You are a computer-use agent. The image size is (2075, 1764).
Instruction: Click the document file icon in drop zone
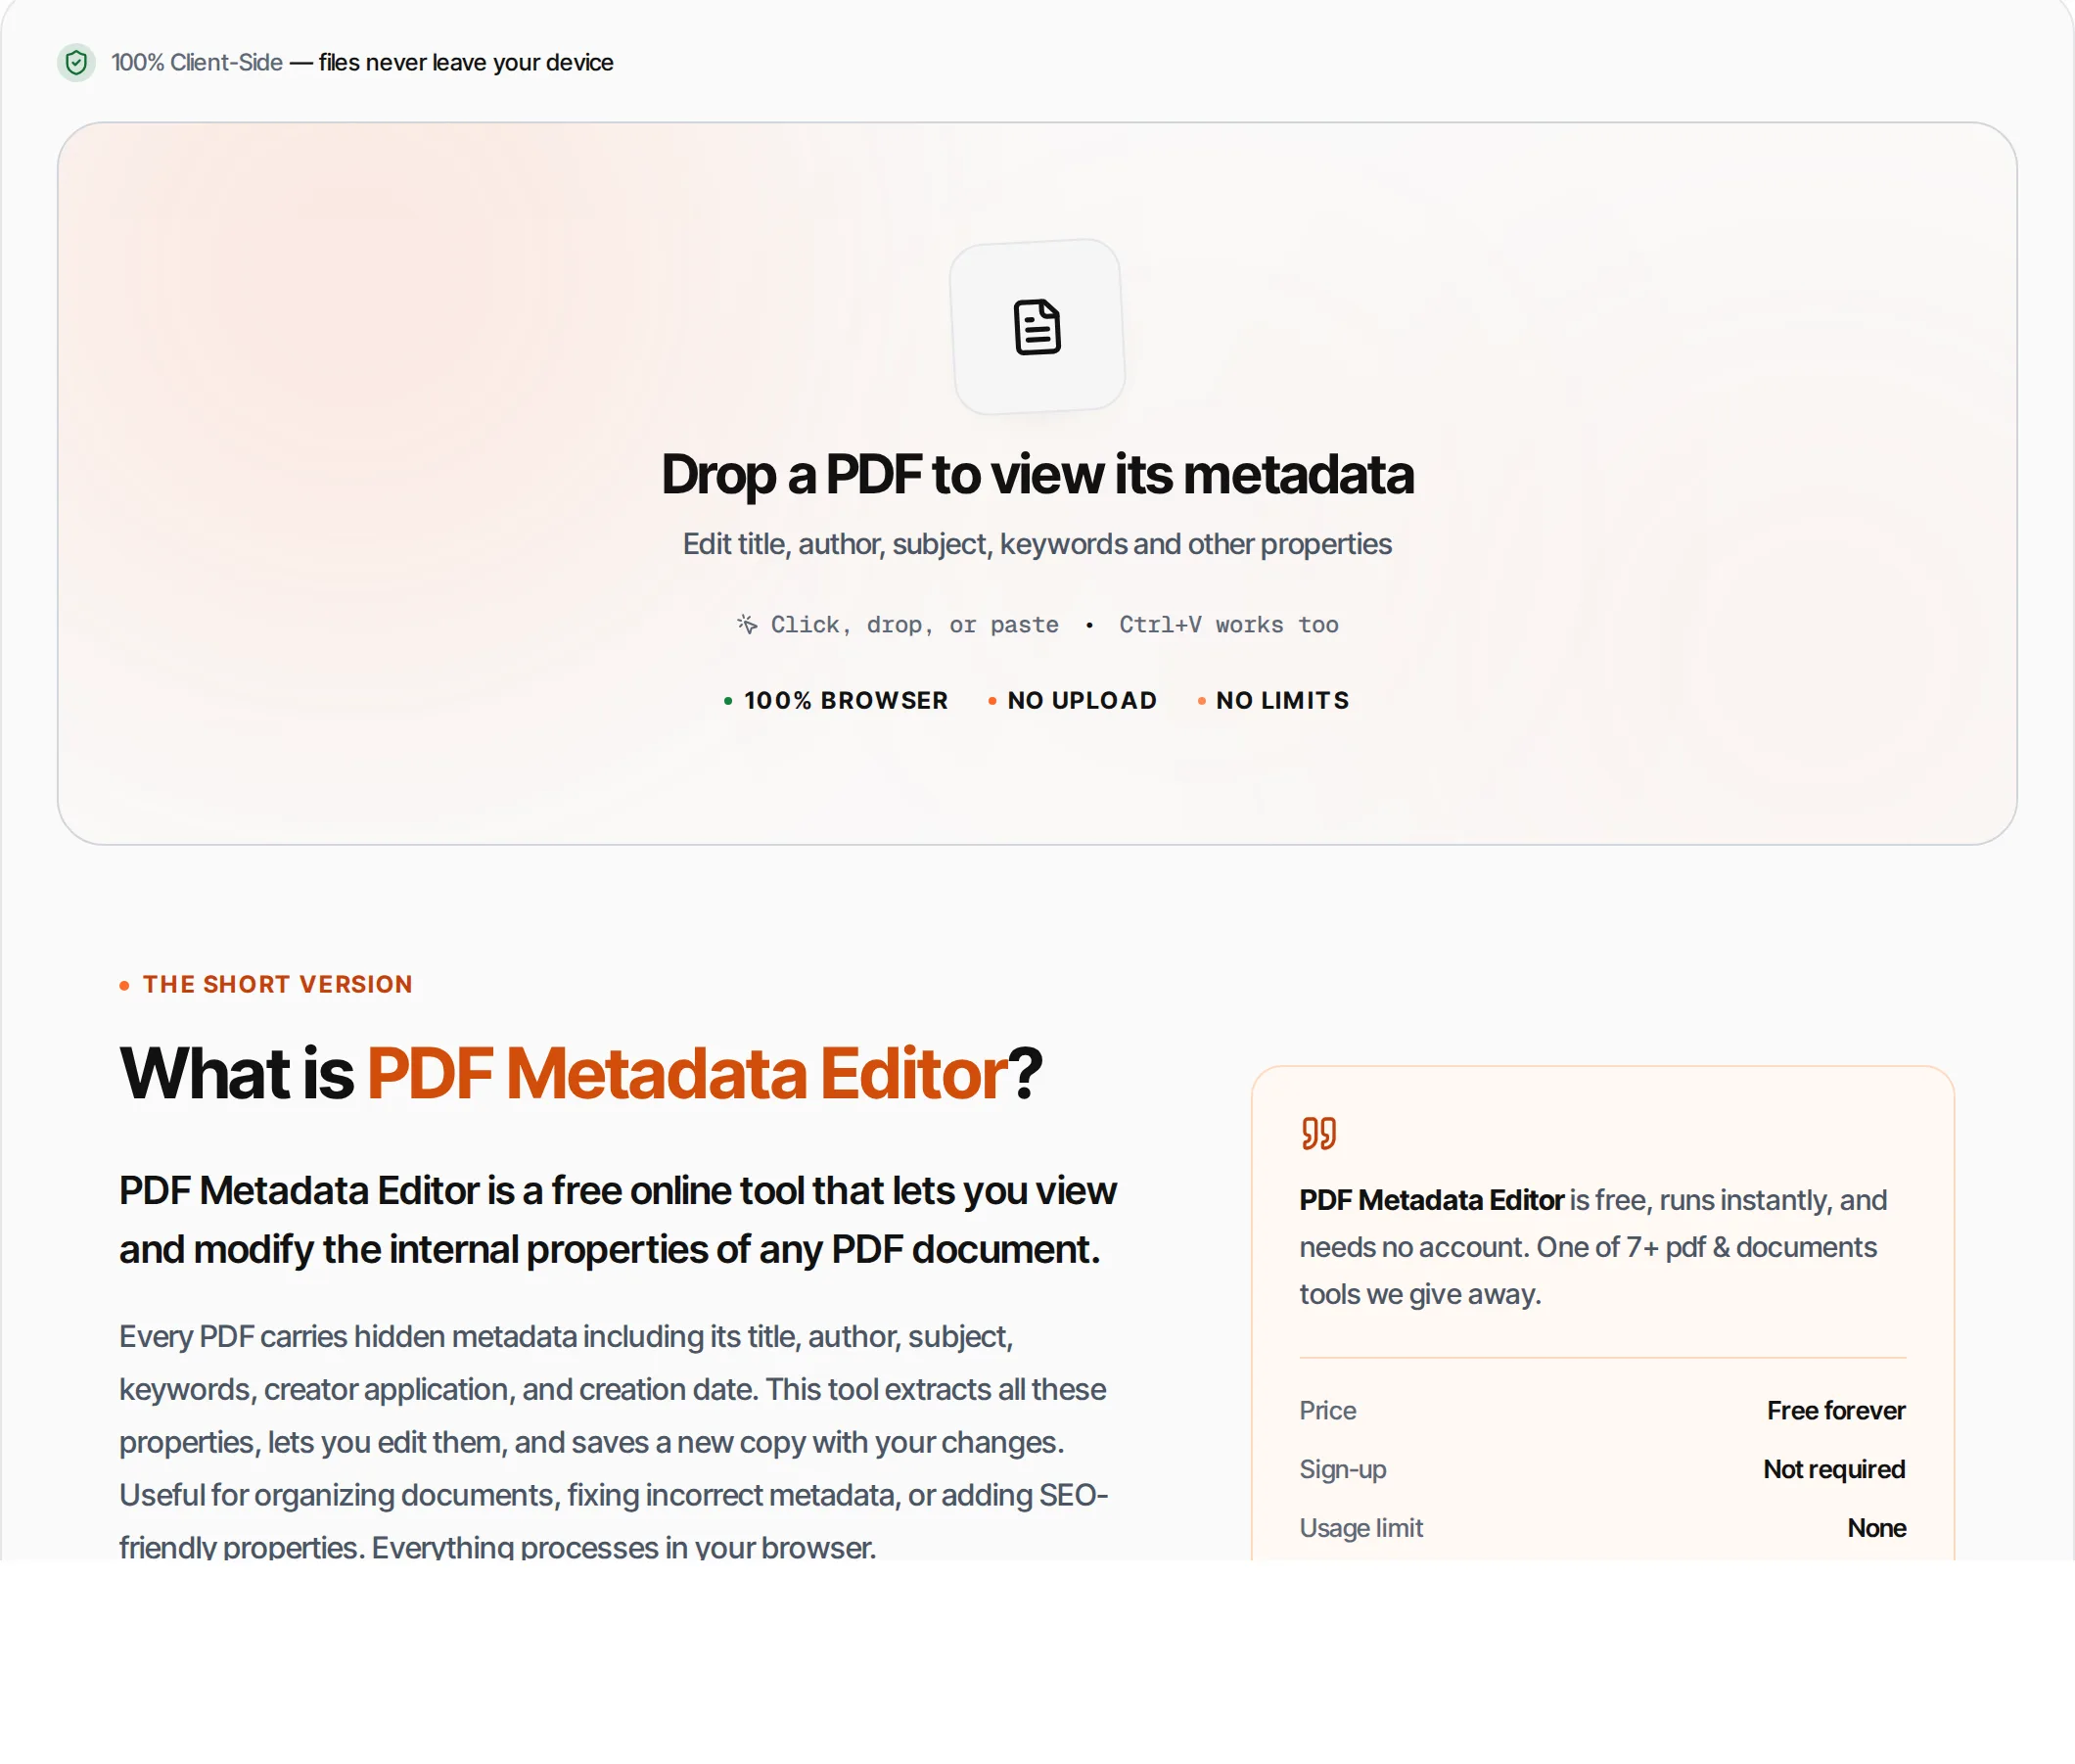tap(1037, 327)
